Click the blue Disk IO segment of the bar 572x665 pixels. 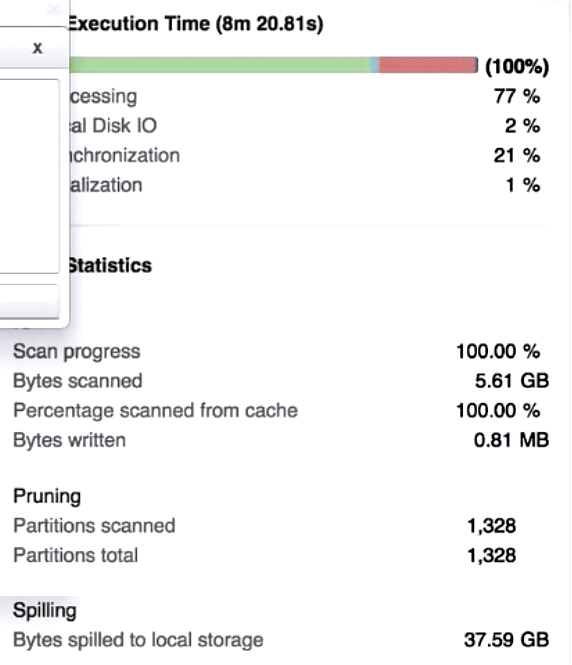click(x=374, y=65)
